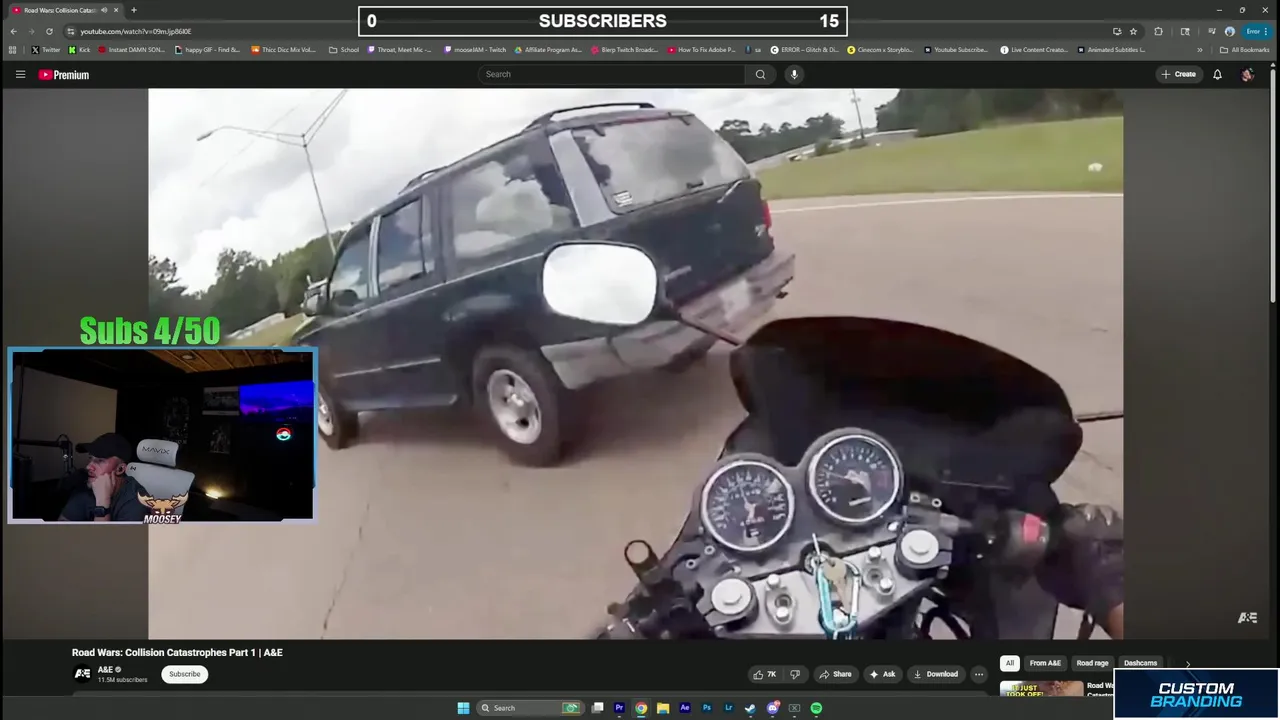Screen dimensions: 1280x720
Task: Show more filter chips with the right chevron
Action: 1188,663
